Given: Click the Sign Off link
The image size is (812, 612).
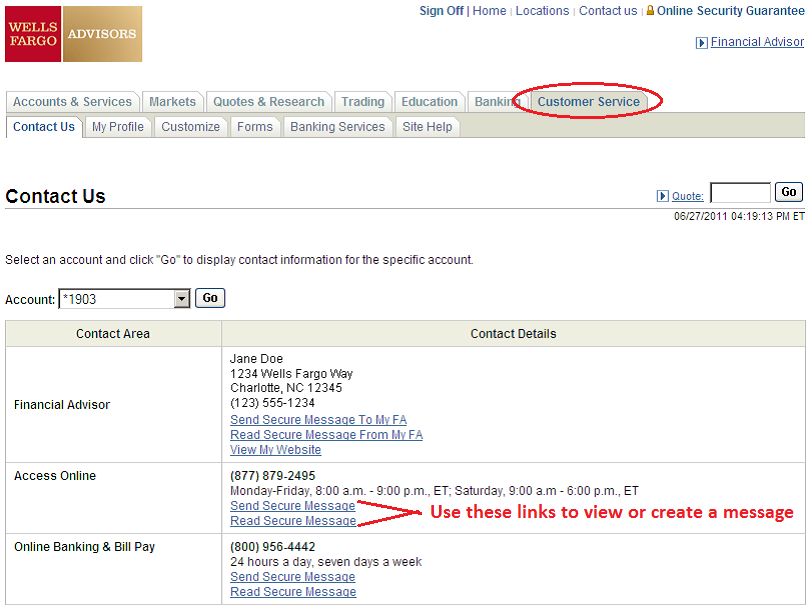Looking at the screenshot, I should [x=441, y=11].
